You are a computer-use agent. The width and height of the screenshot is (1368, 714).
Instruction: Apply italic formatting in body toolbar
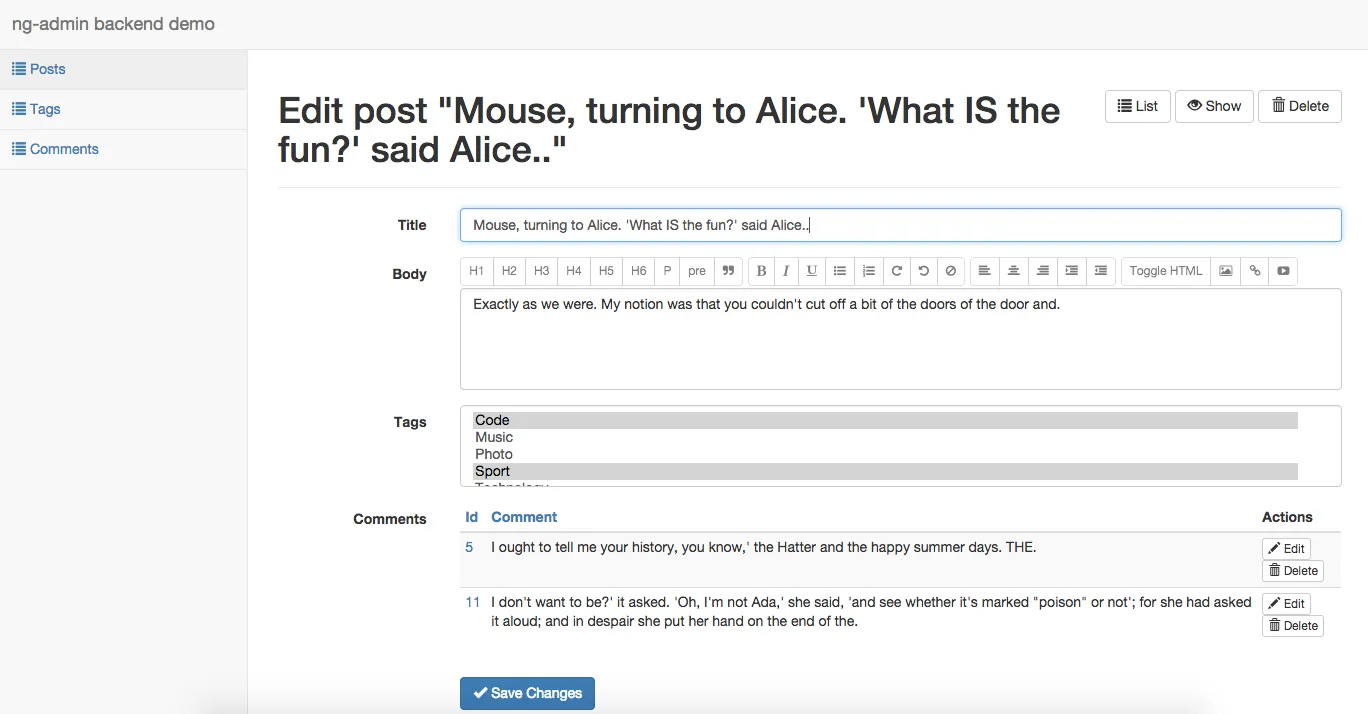point(786,271)
